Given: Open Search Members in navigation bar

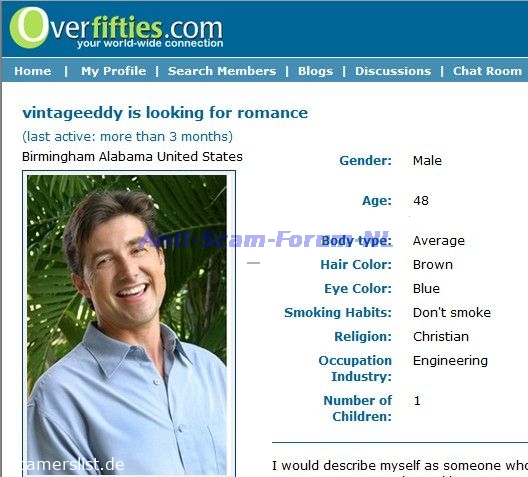Looking at the screenshot, I should click(x=222, y=71).
